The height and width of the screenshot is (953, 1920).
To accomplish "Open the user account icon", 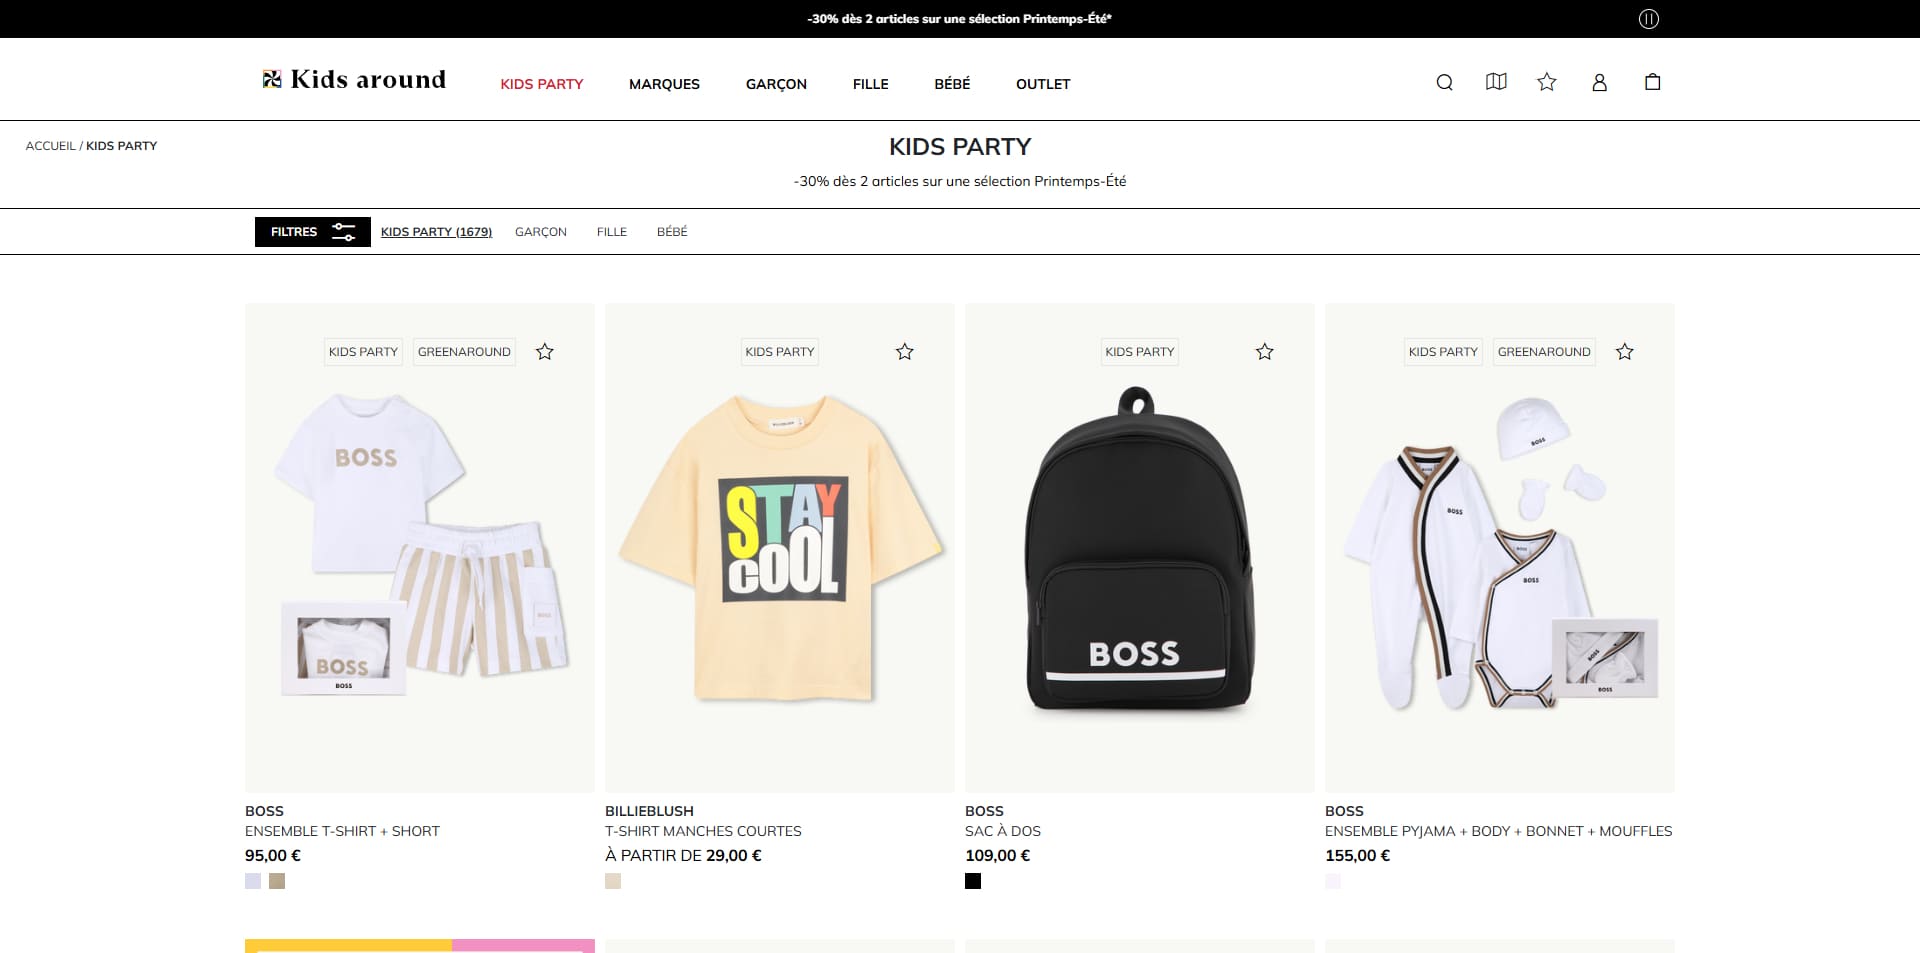I will tap(1599, 82).
